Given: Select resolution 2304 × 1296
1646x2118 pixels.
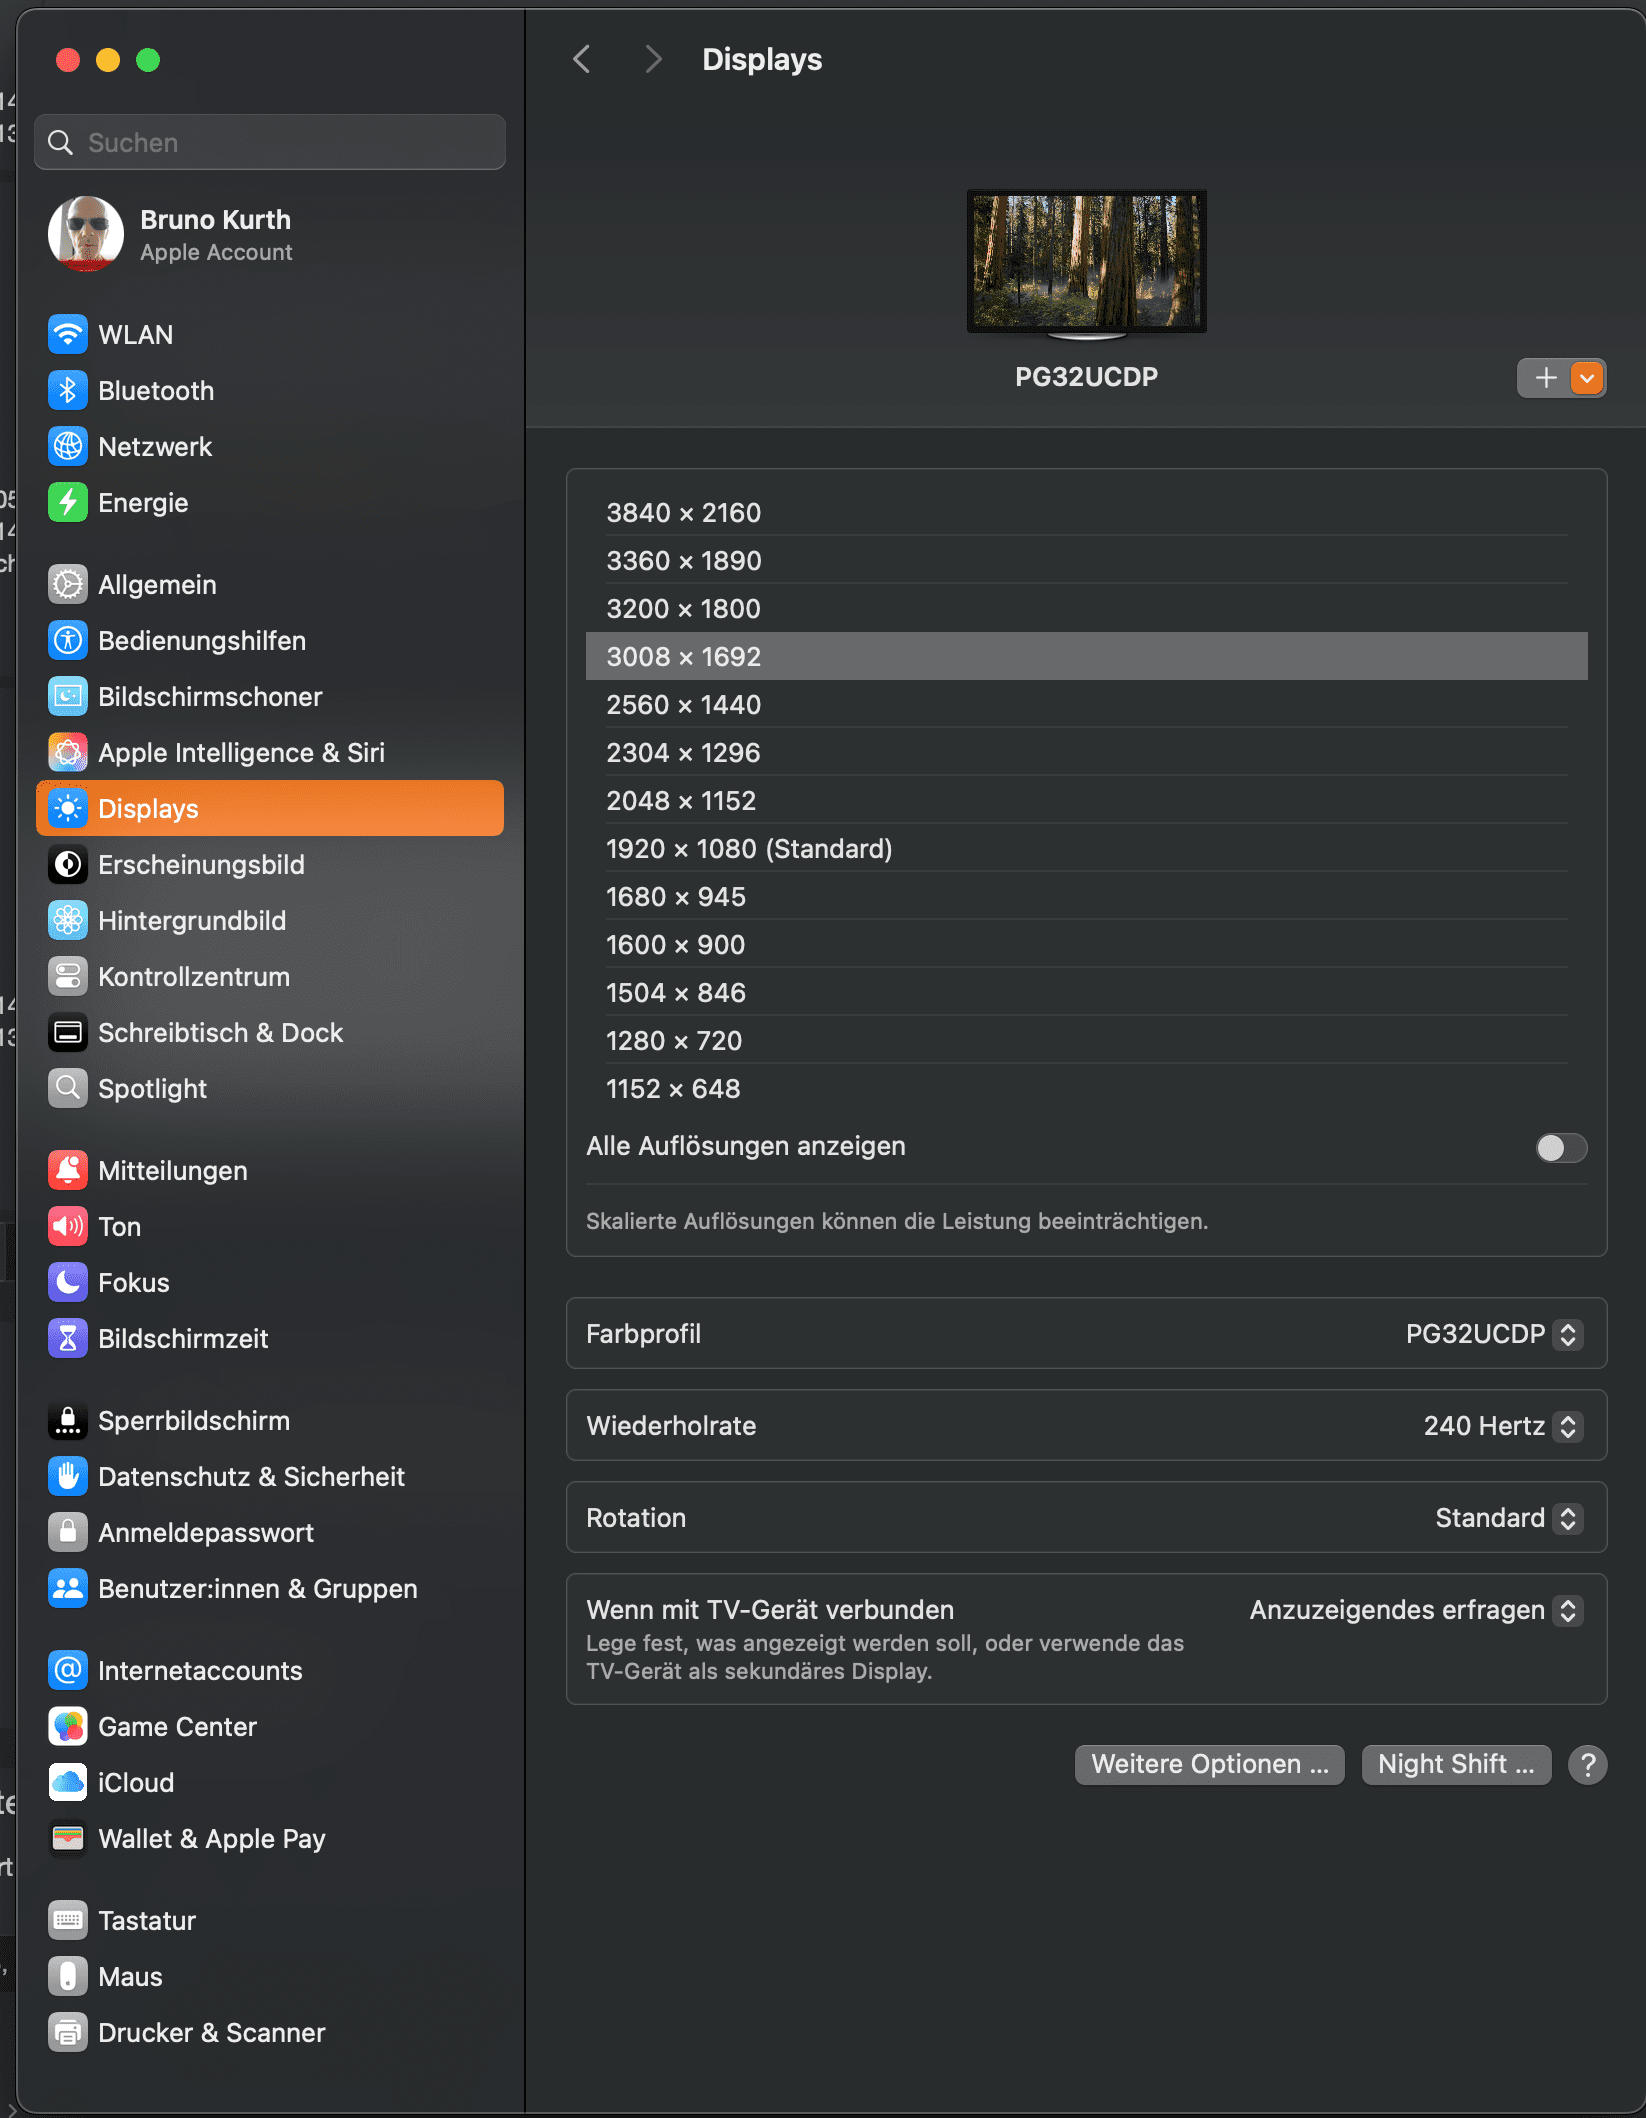Looking at the screenshot, I should tap(1087, 752).
